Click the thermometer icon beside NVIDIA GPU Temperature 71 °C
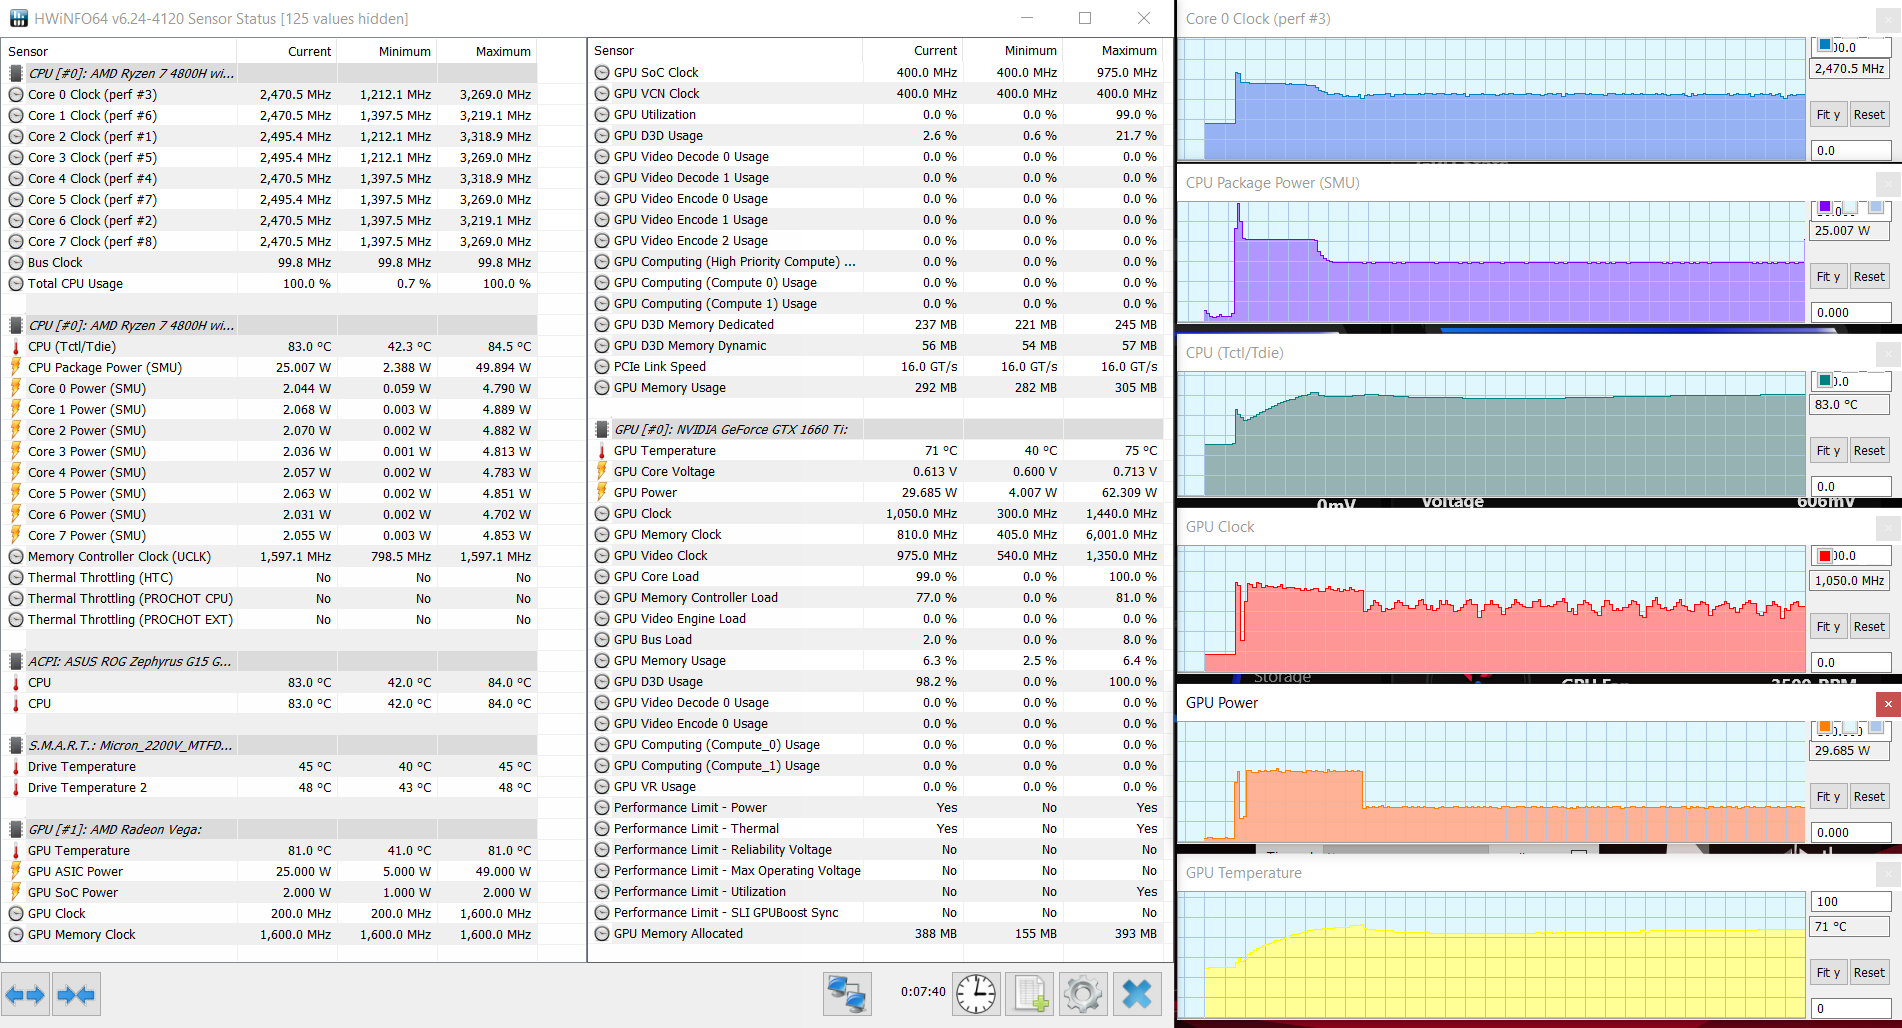Viewport: 1902px width, 1028px height. coord(602,450)
